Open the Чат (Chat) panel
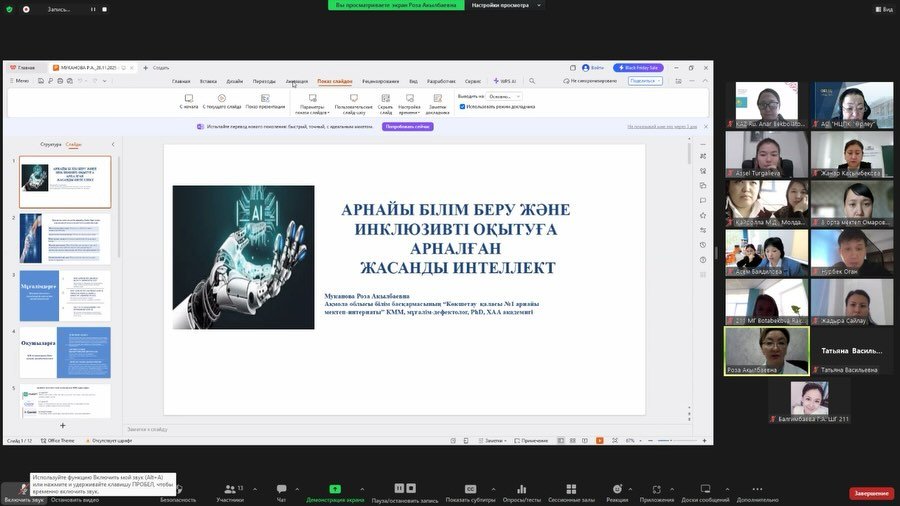The width and height of the screenshot is (900, 506). click(281, 489)
